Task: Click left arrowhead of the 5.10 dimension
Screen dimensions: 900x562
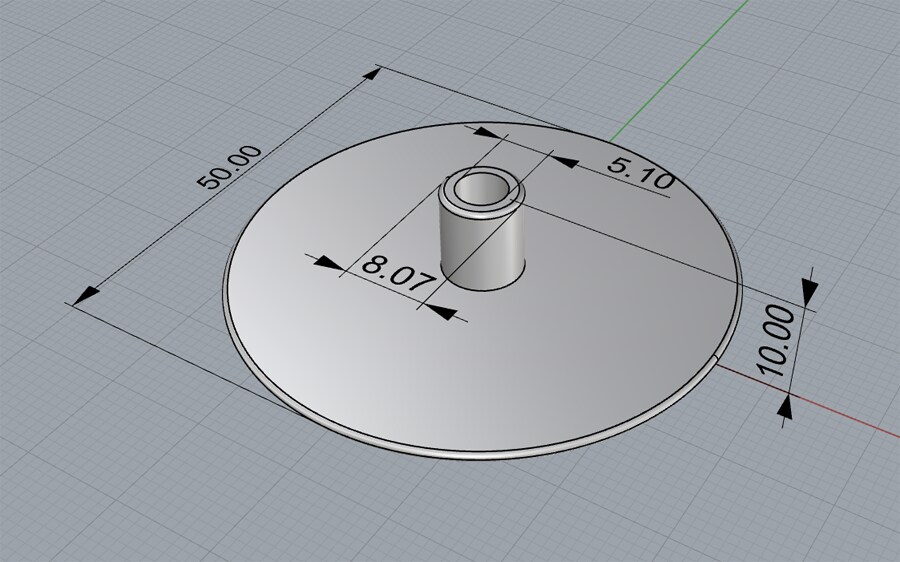Action: click(x=487, y=134)
